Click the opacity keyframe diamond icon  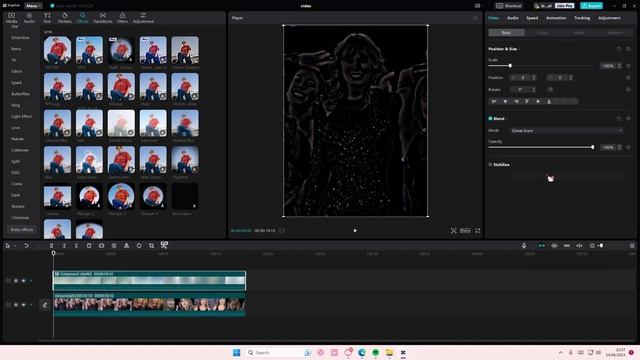(629, 147)
